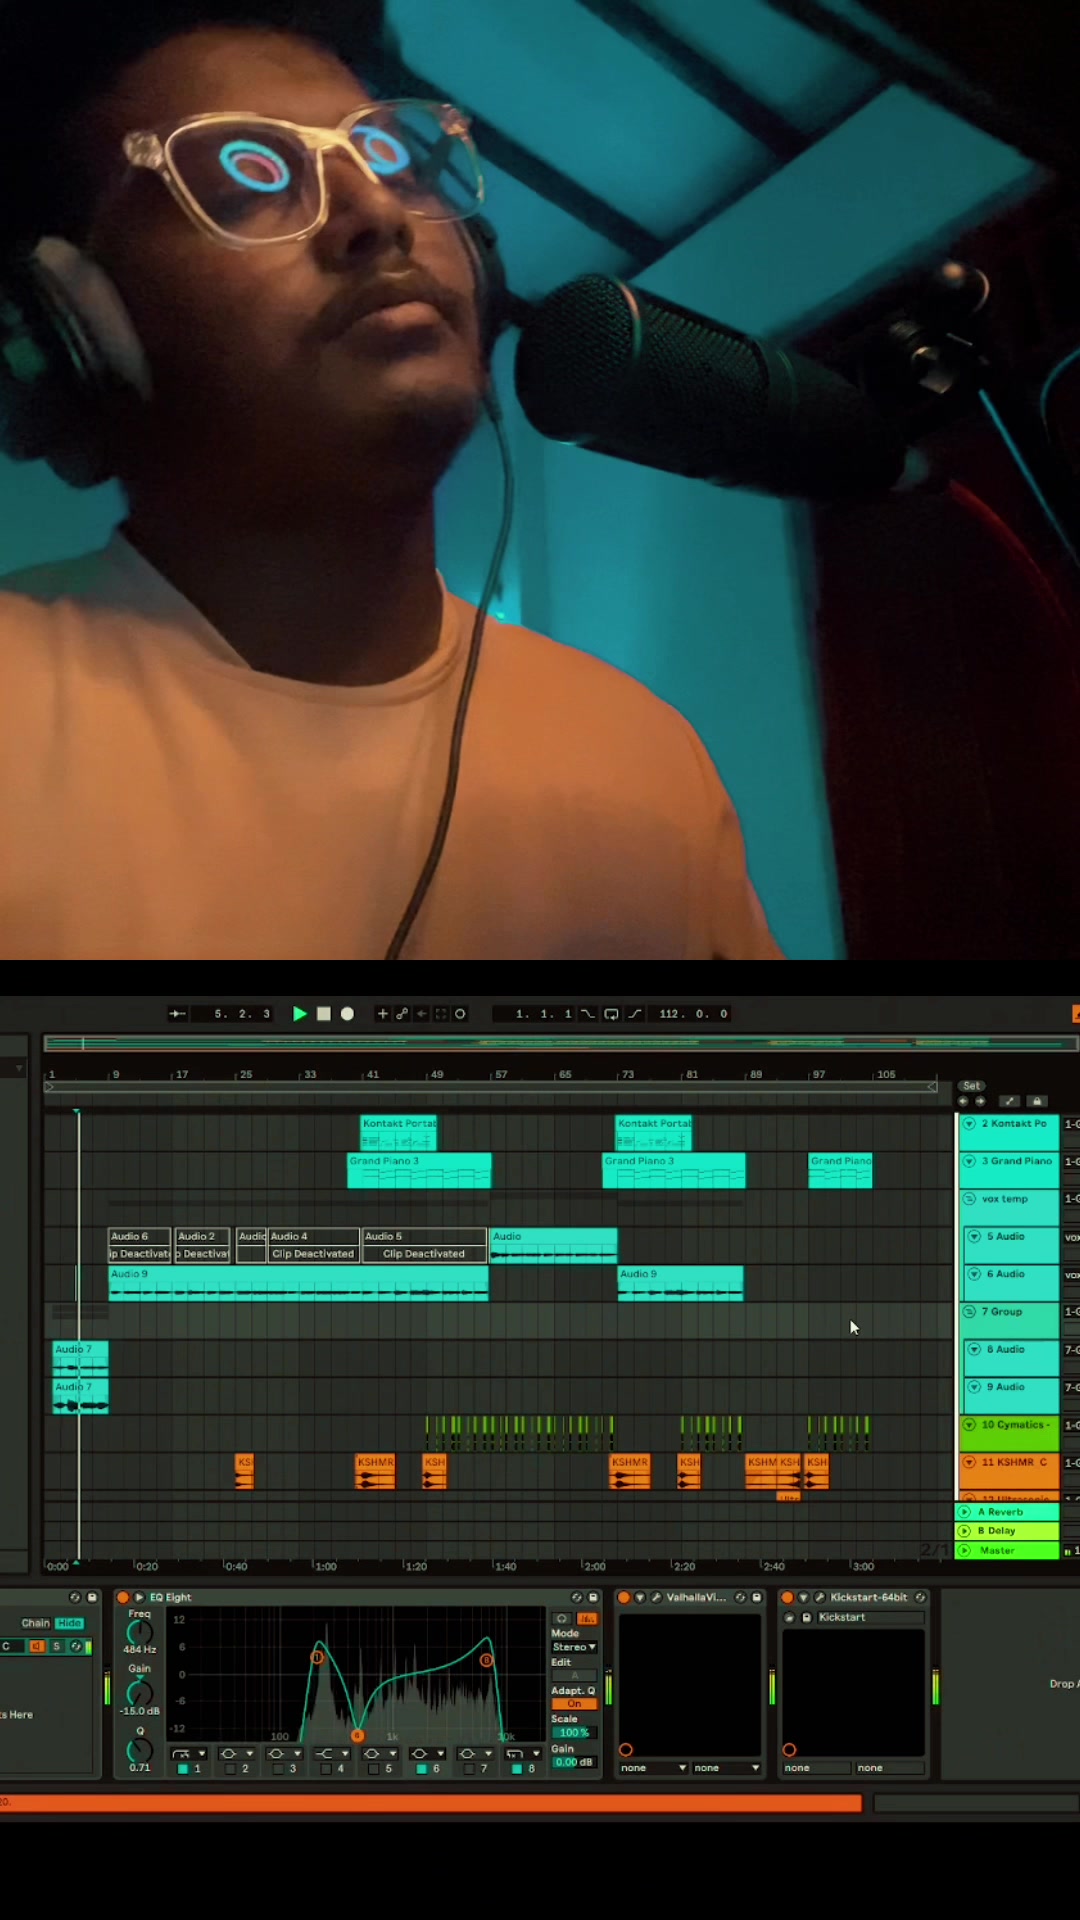Select the Master track header
The width and height of the screenshot is (1080, 1920).
coord(1007,1551)
